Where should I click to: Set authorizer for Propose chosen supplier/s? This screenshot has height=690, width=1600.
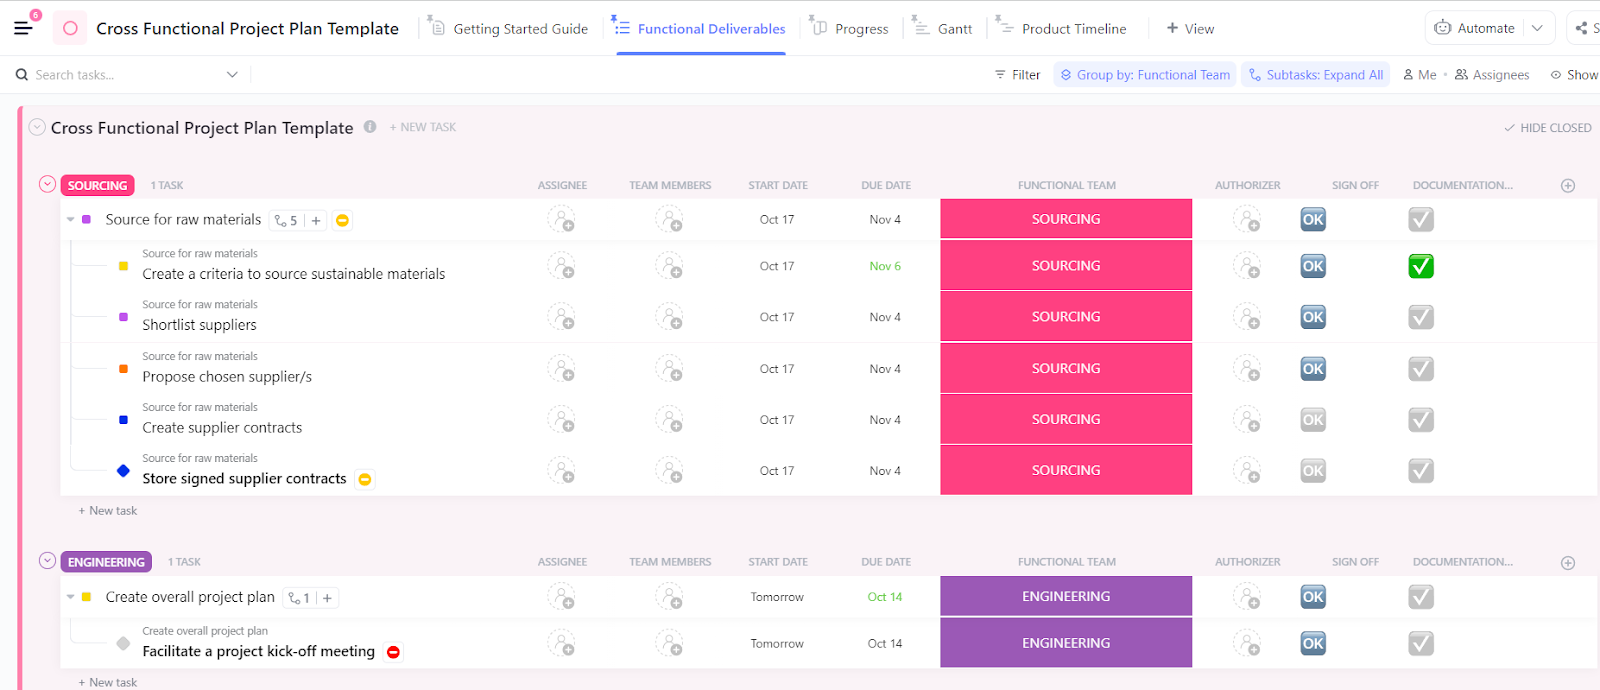[x=1246, y=369]
